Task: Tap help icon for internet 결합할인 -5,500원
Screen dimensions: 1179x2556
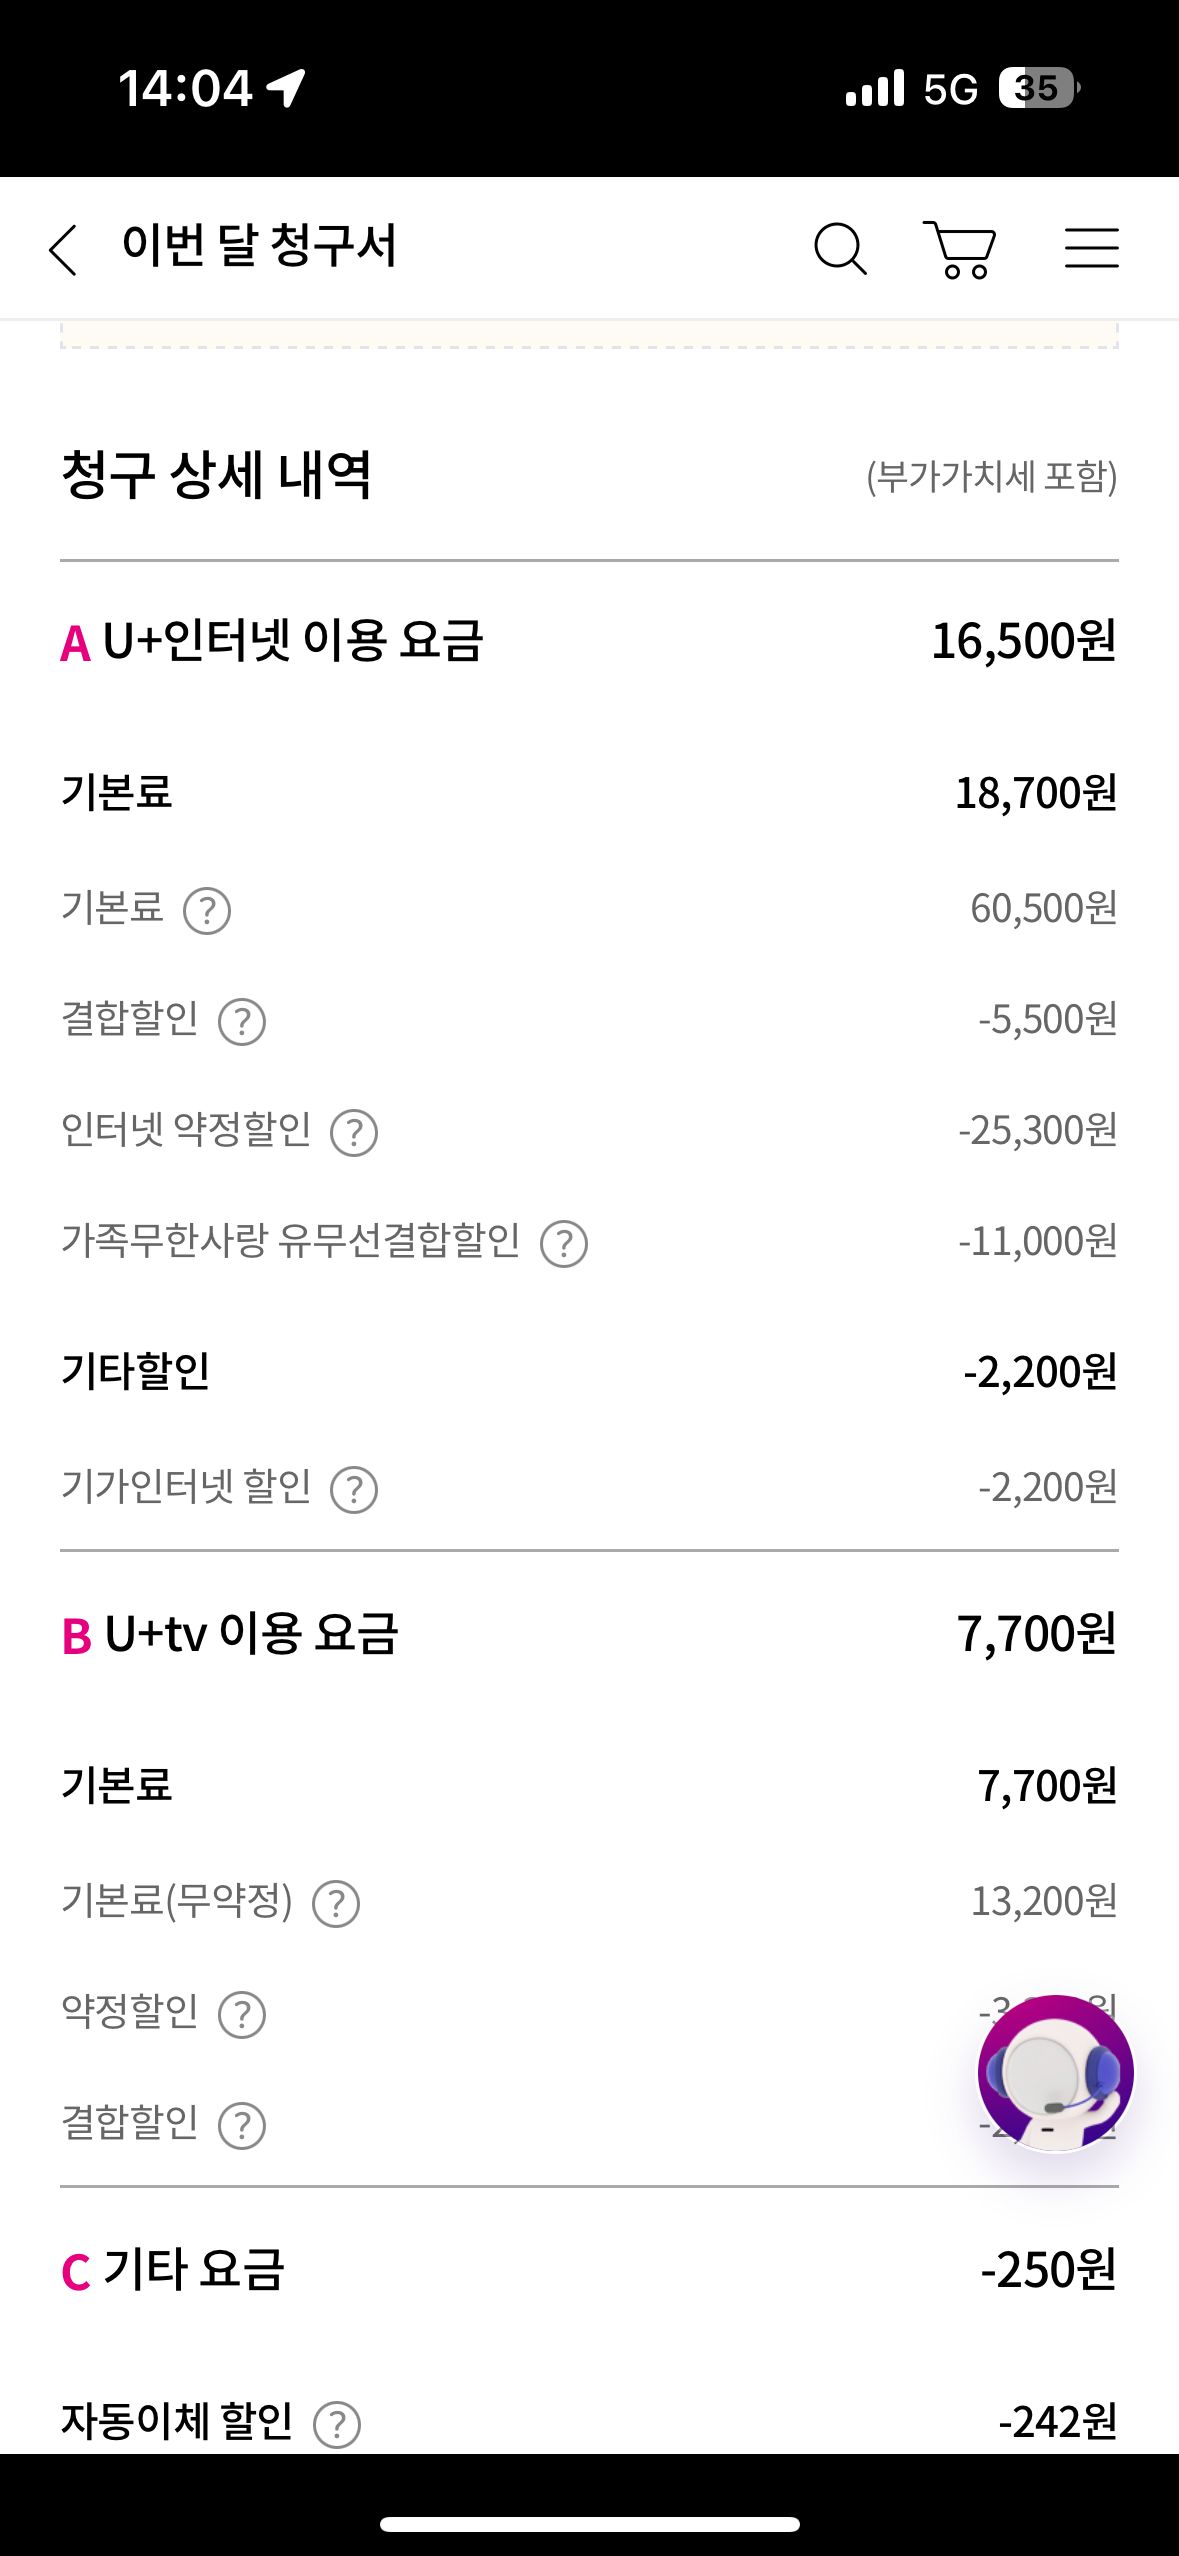Action: coord(242,1022)
